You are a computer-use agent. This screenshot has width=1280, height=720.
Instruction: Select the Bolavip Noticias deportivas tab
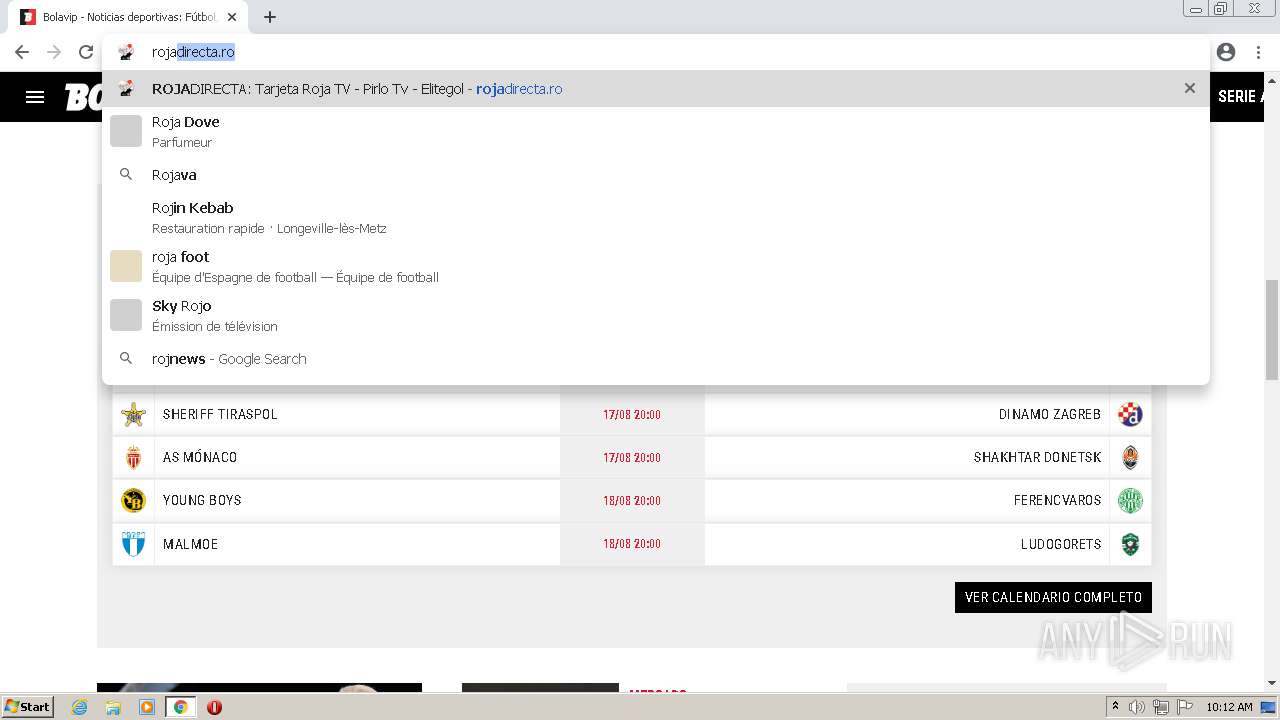(128, 17)
